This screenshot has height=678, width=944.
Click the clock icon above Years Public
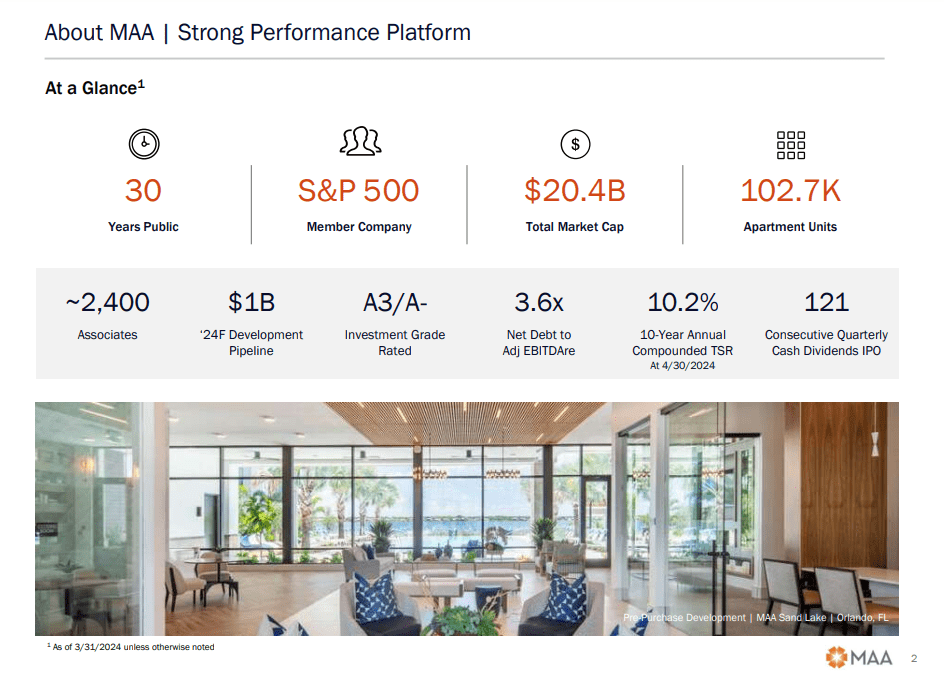pos(144,145)
